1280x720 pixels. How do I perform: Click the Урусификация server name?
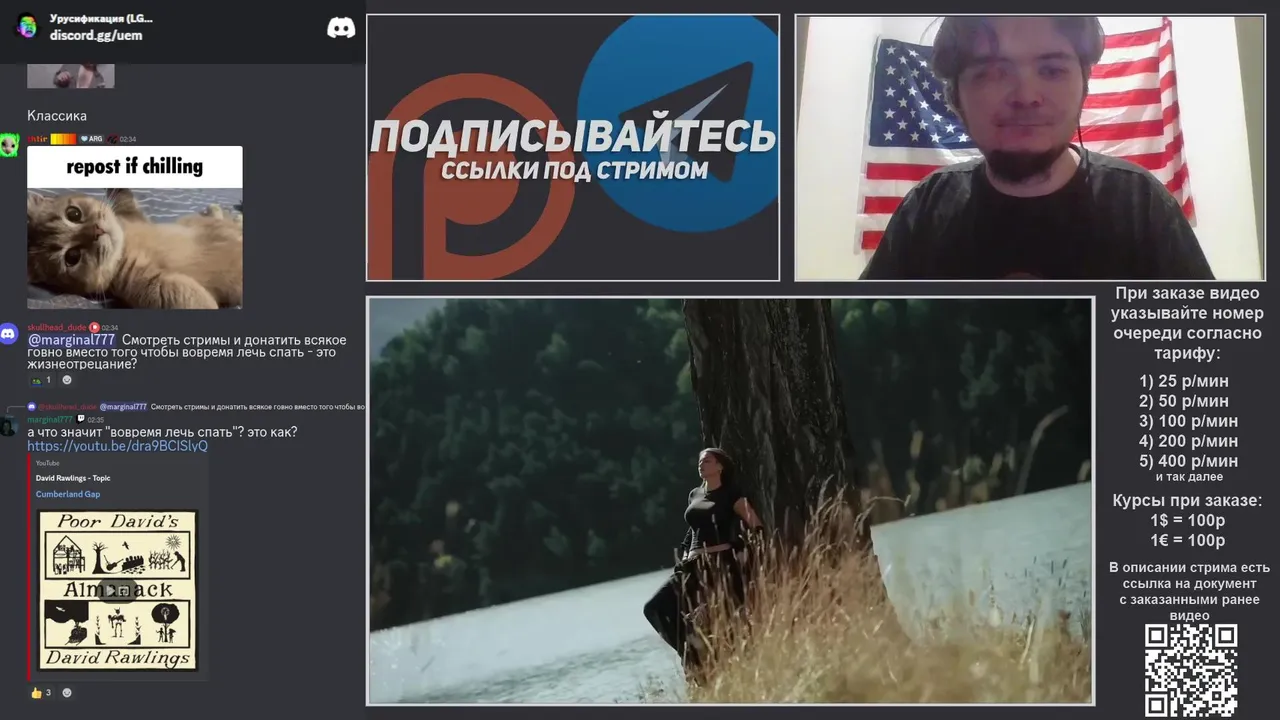(101, 18)
